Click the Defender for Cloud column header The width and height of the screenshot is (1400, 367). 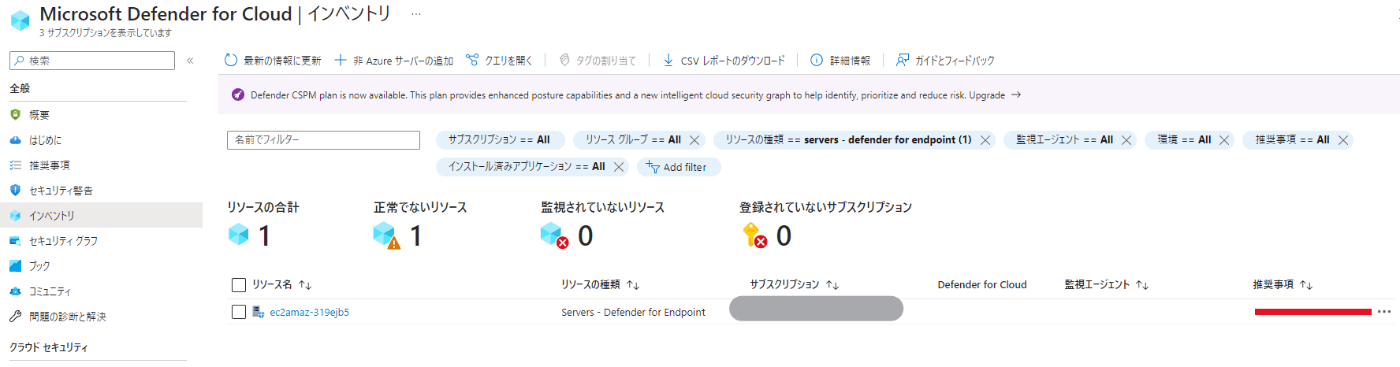click(x=982, y=285)
